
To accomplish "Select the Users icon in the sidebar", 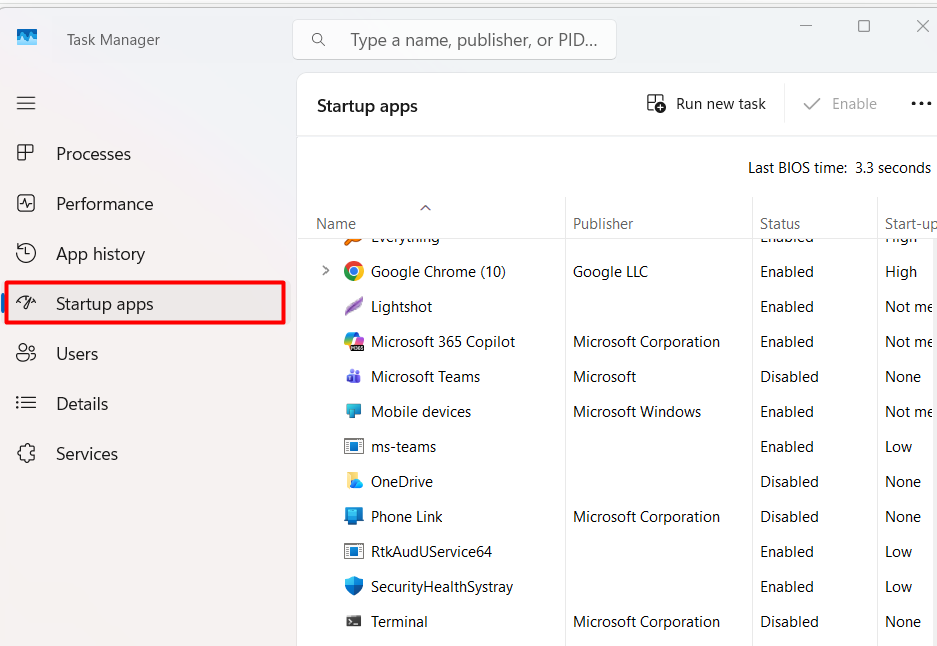I will coord(26,353).
